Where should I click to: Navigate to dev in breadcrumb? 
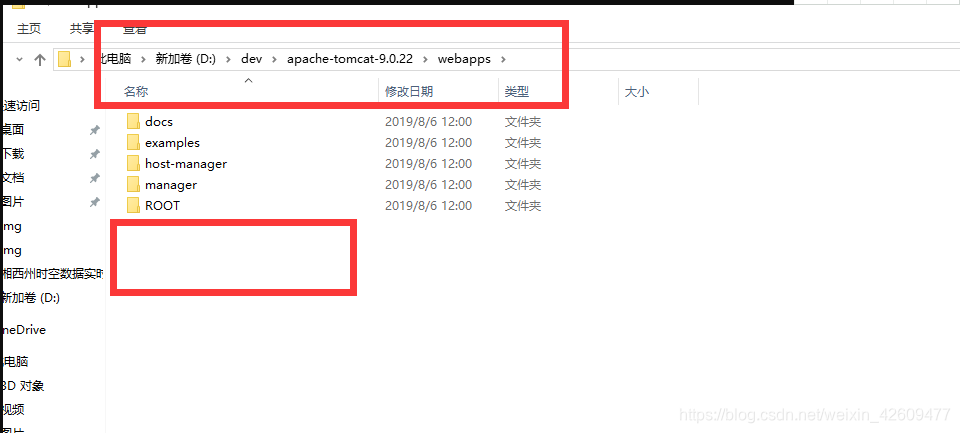[x=252, y=59]
